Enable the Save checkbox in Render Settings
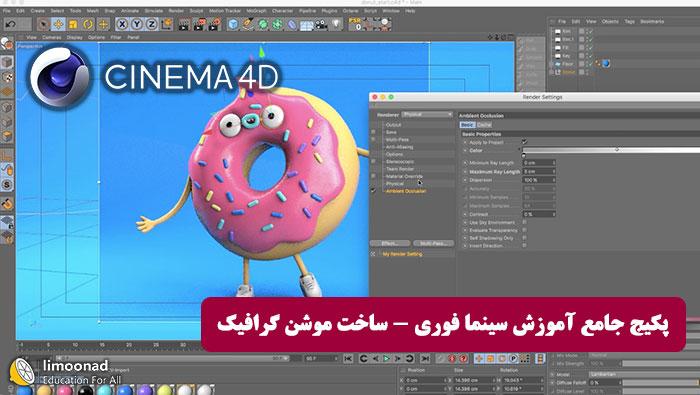Screen dimensions: 700x395 374,132
